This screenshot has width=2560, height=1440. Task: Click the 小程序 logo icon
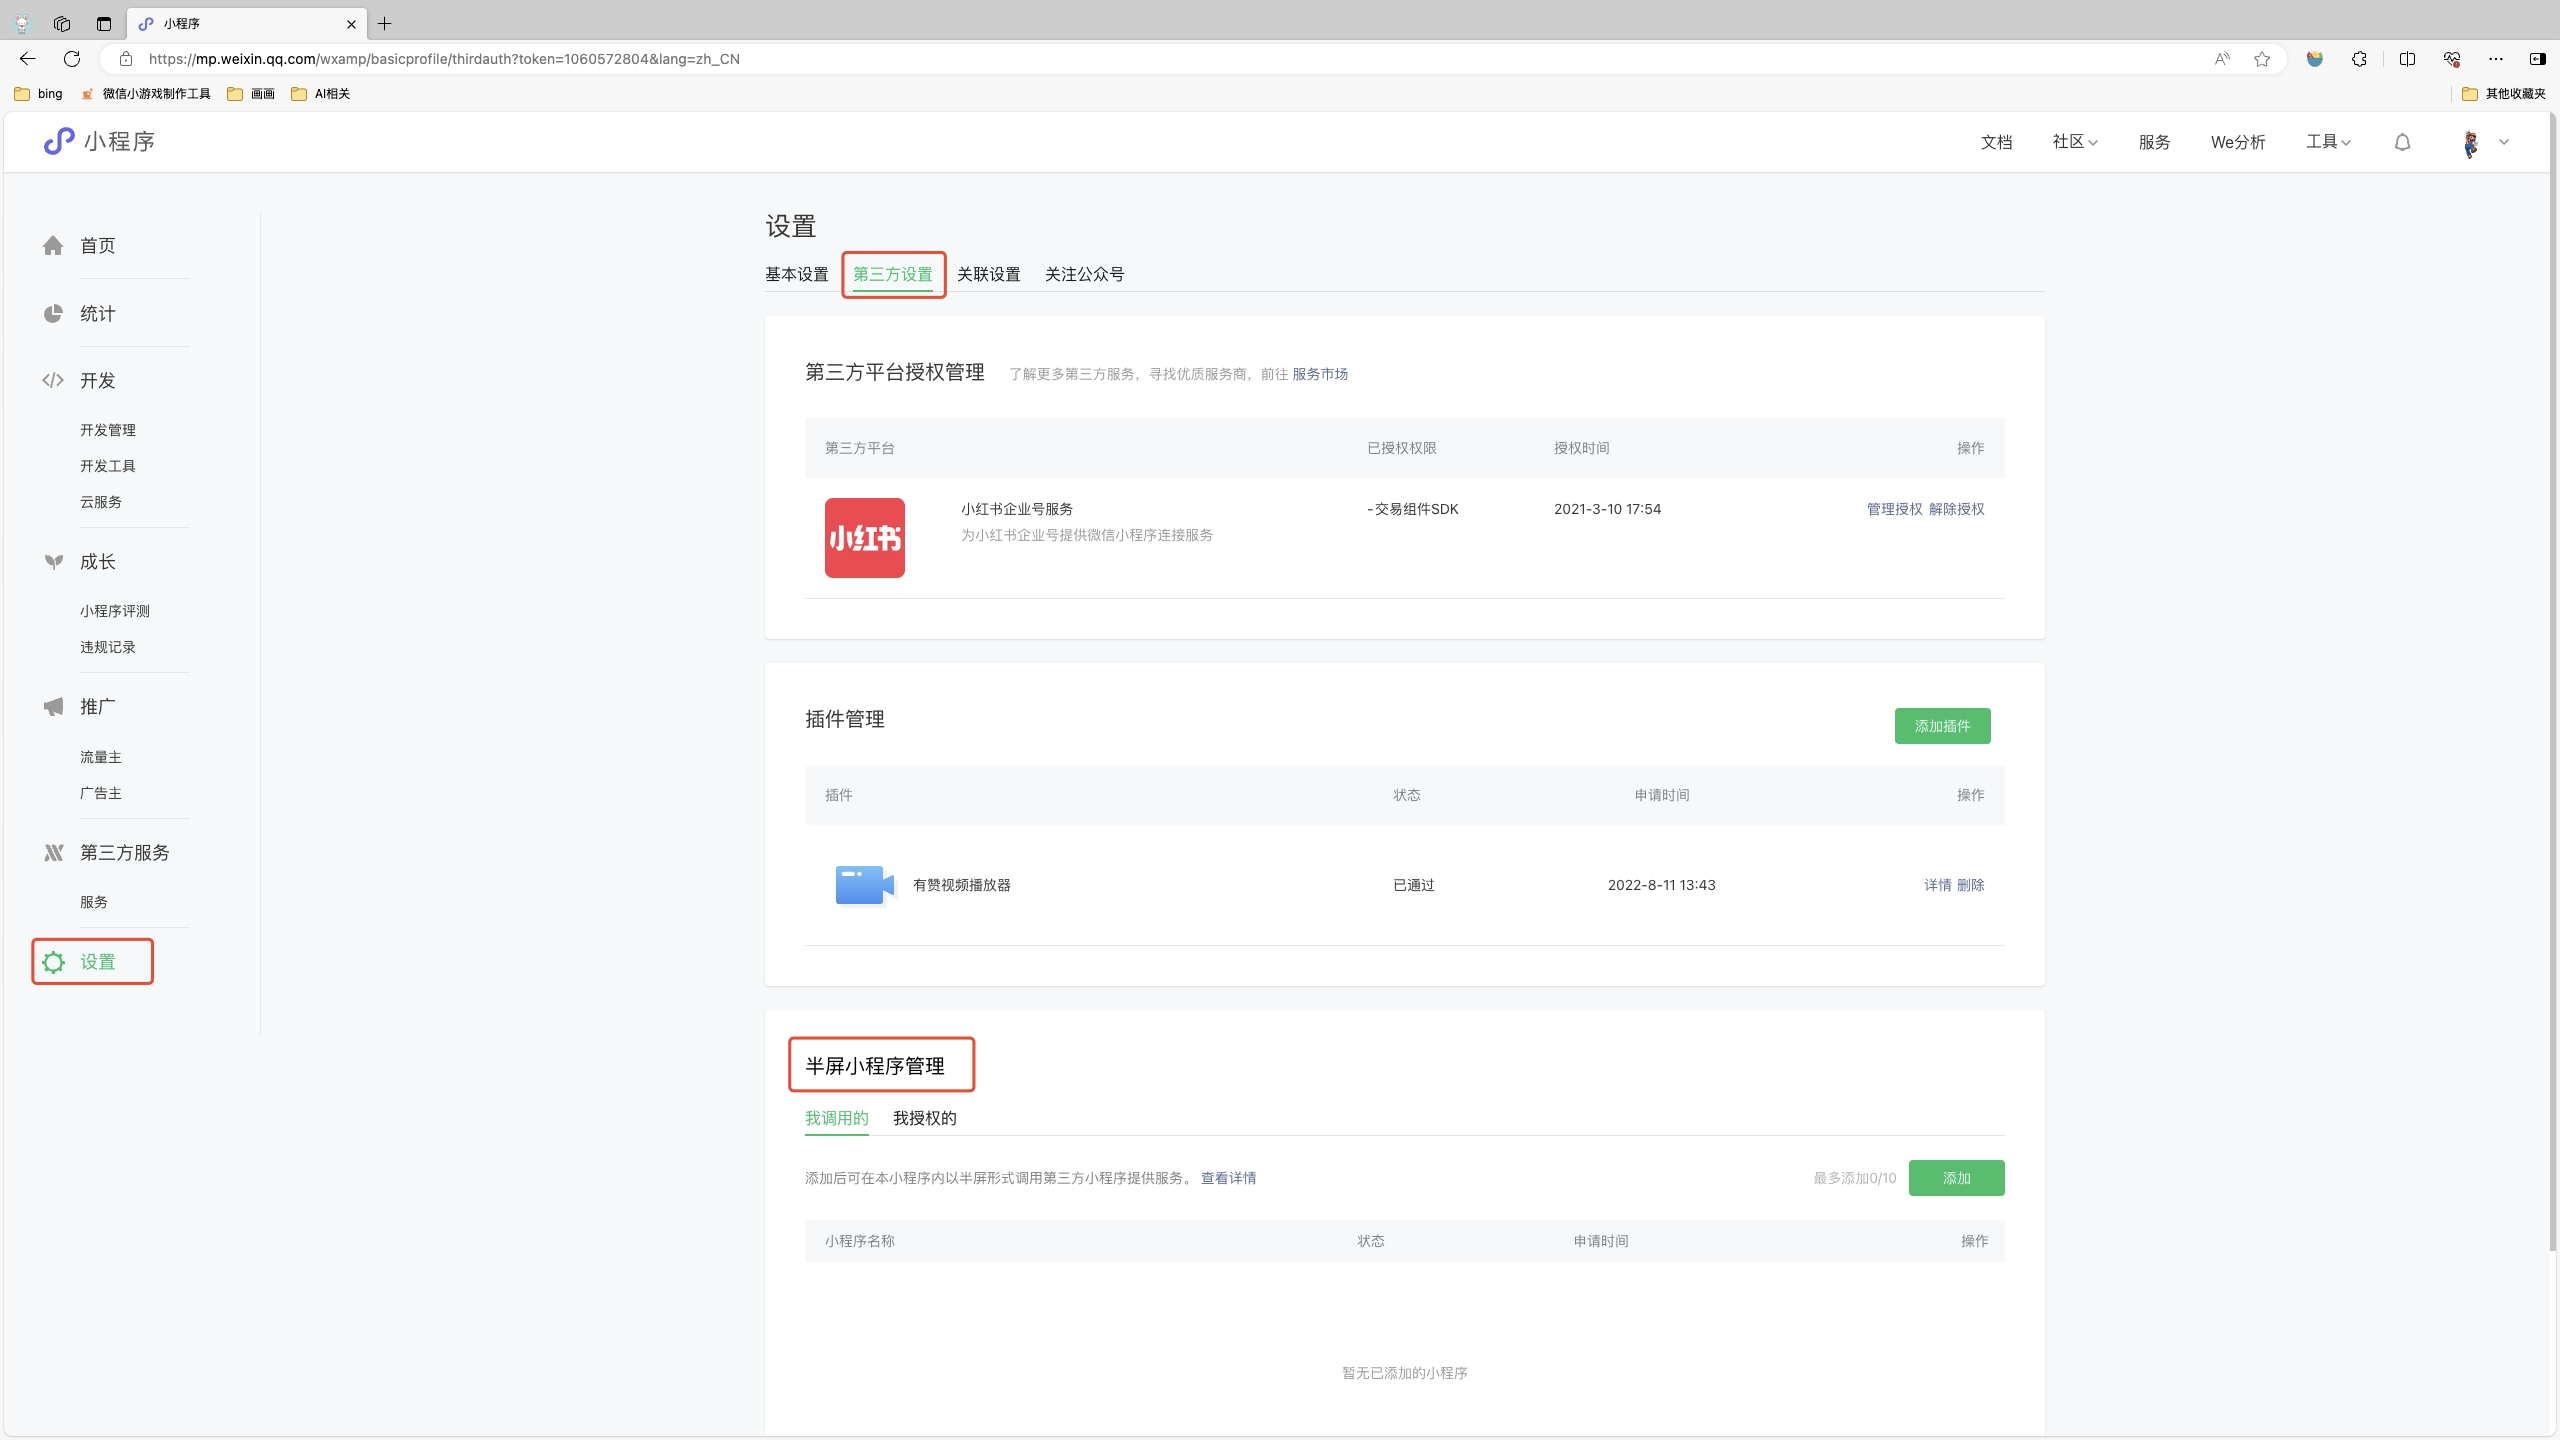click(x=59, y=141)
